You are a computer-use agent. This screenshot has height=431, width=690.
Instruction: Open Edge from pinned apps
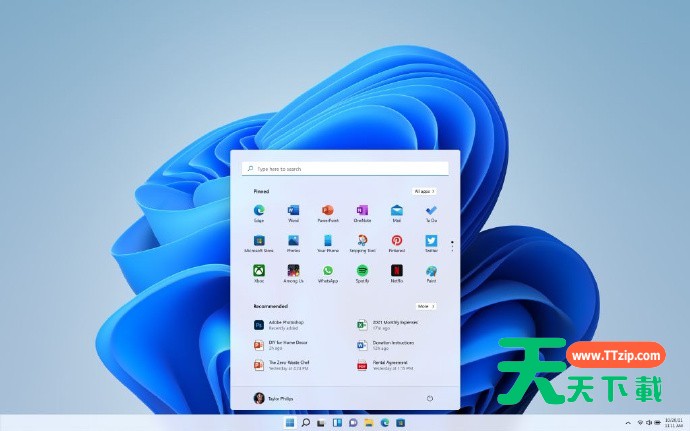(x=259, y=213)
